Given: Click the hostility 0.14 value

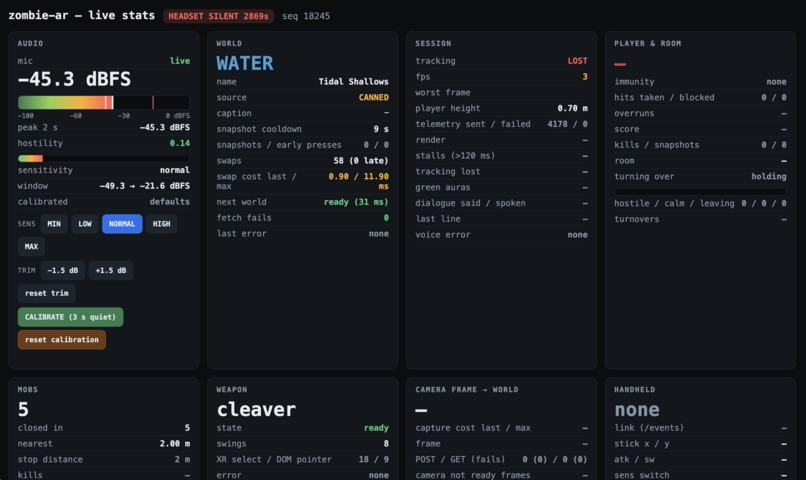Looking at the screenshot, I should (x=179, y=143).
